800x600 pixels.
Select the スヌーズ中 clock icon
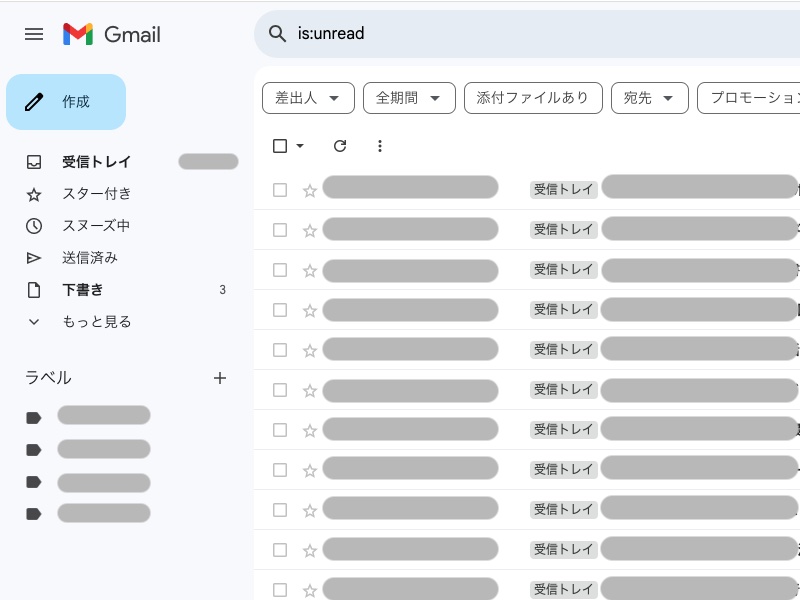[33, 226]
